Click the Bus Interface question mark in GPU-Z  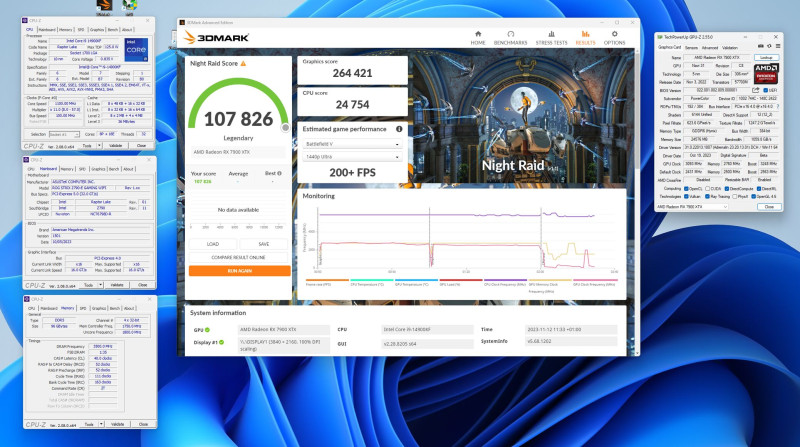click(776, 107)
